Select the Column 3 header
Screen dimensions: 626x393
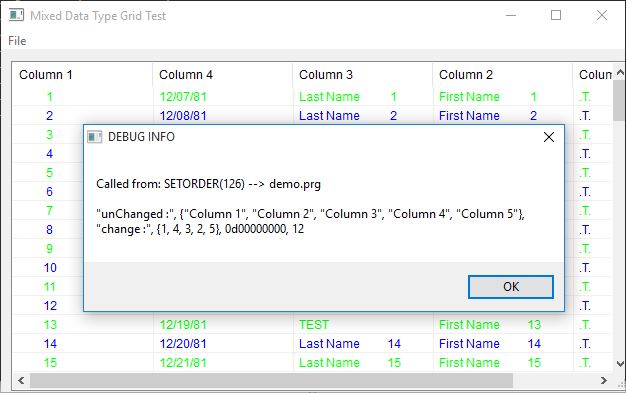pos(363,75)
